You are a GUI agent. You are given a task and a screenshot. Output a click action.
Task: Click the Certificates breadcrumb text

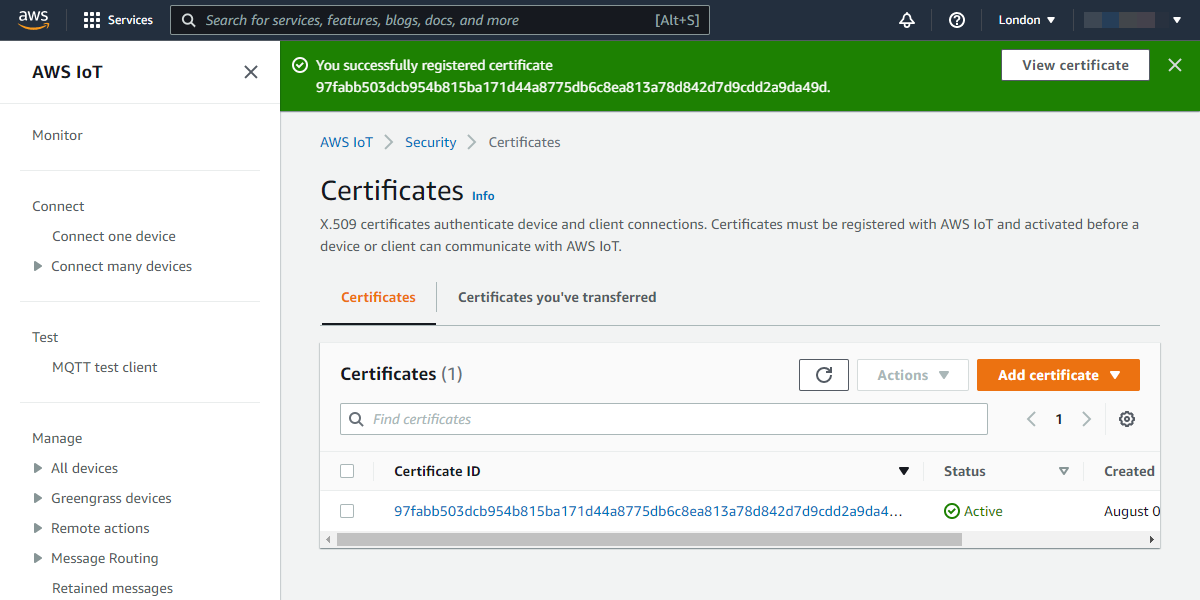point(524,142)
